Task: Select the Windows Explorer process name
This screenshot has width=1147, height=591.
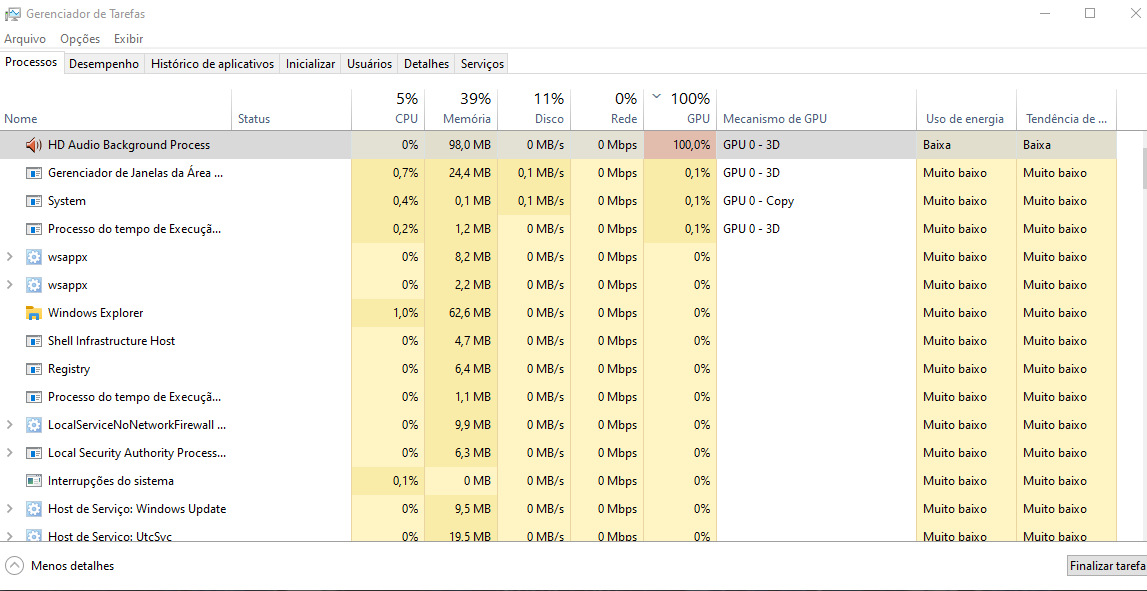Action: (95, 313)
